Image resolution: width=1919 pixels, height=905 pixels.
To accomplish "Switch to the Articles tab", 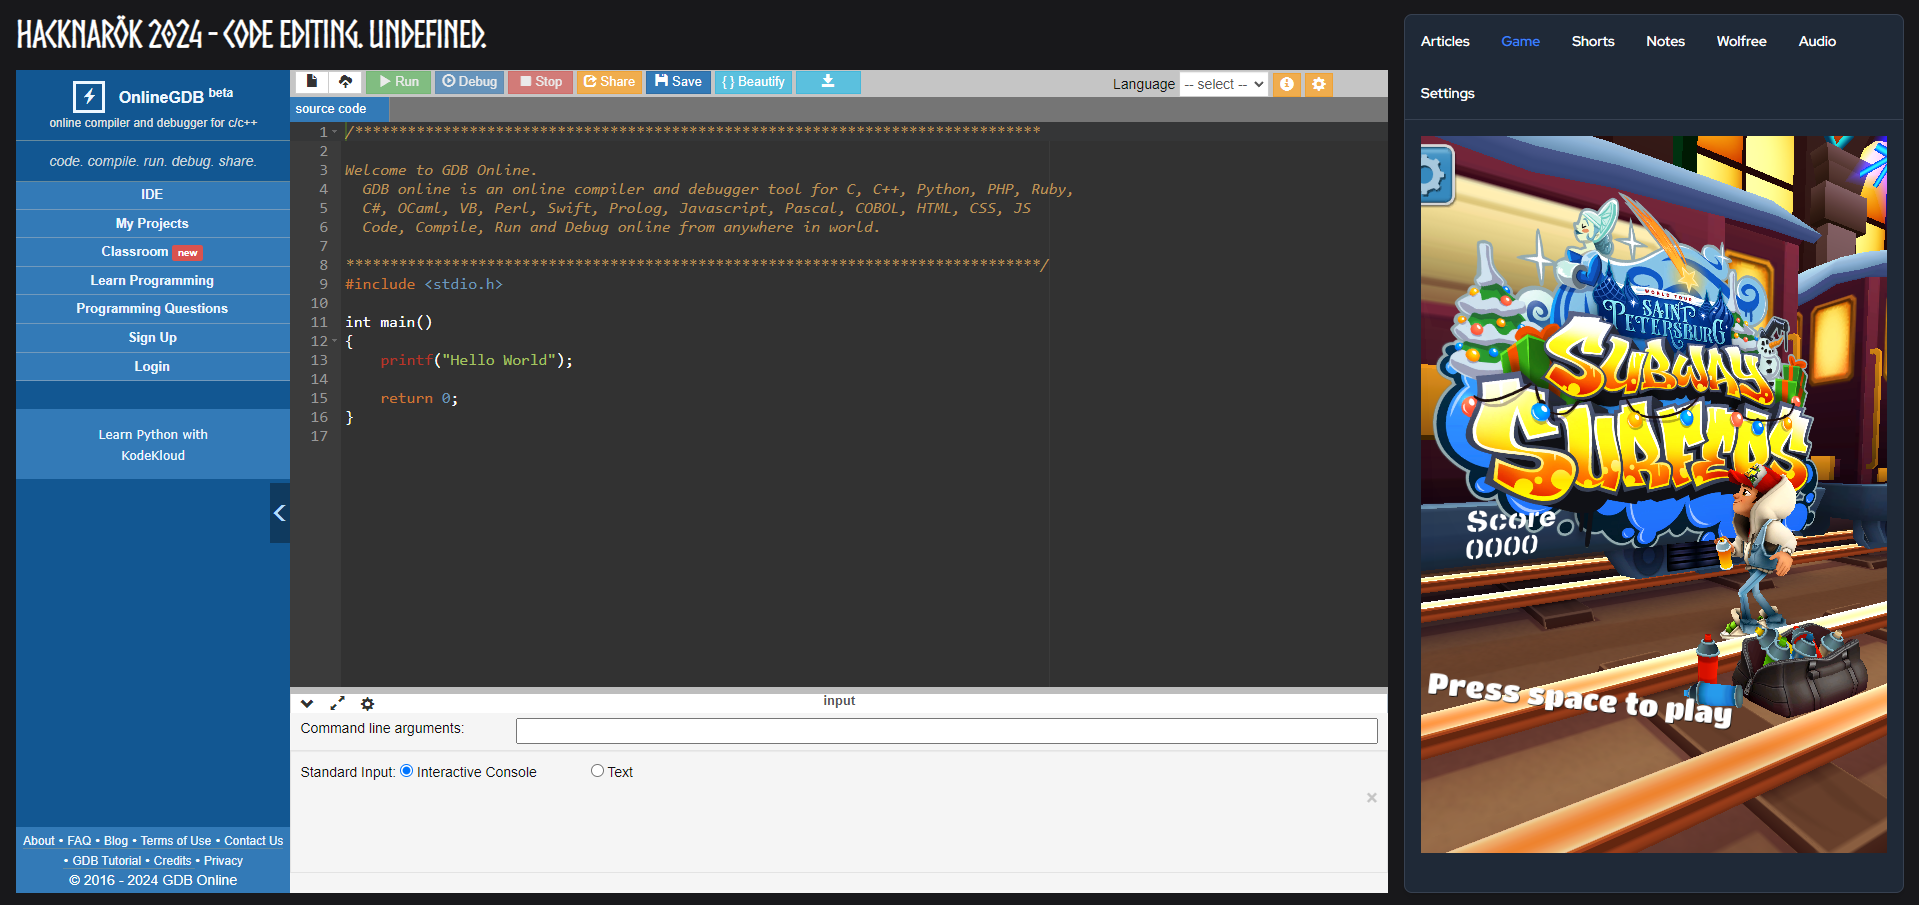I will (x=1445, y=41).
